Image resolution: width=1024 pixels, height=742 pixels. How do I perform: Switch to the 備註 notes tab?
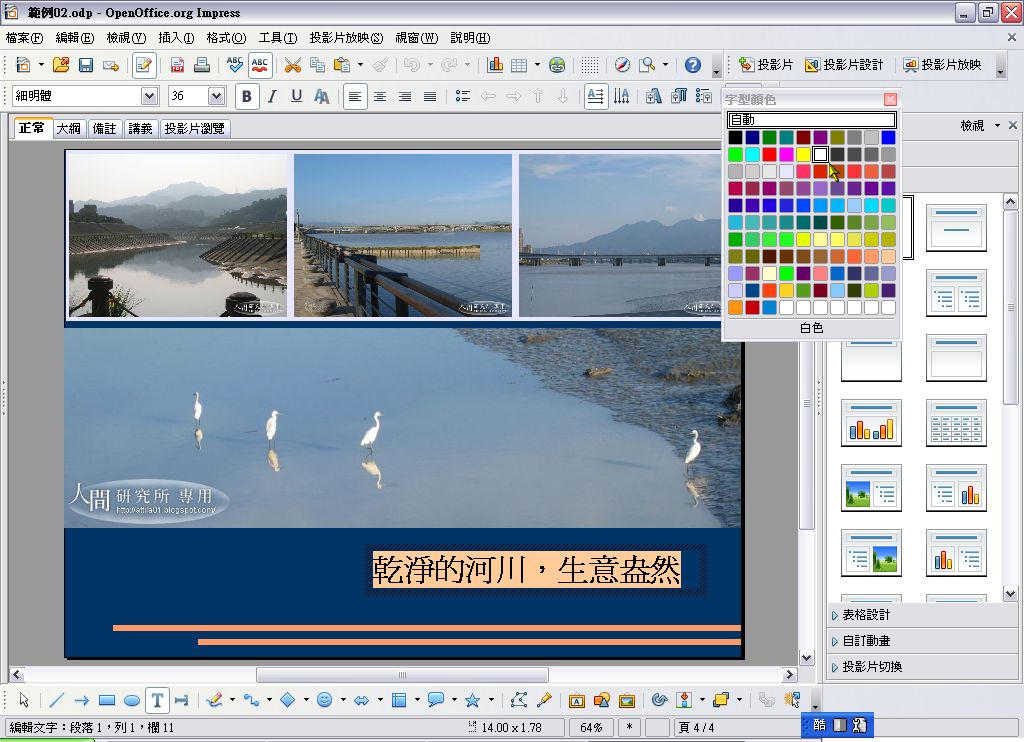104,129
